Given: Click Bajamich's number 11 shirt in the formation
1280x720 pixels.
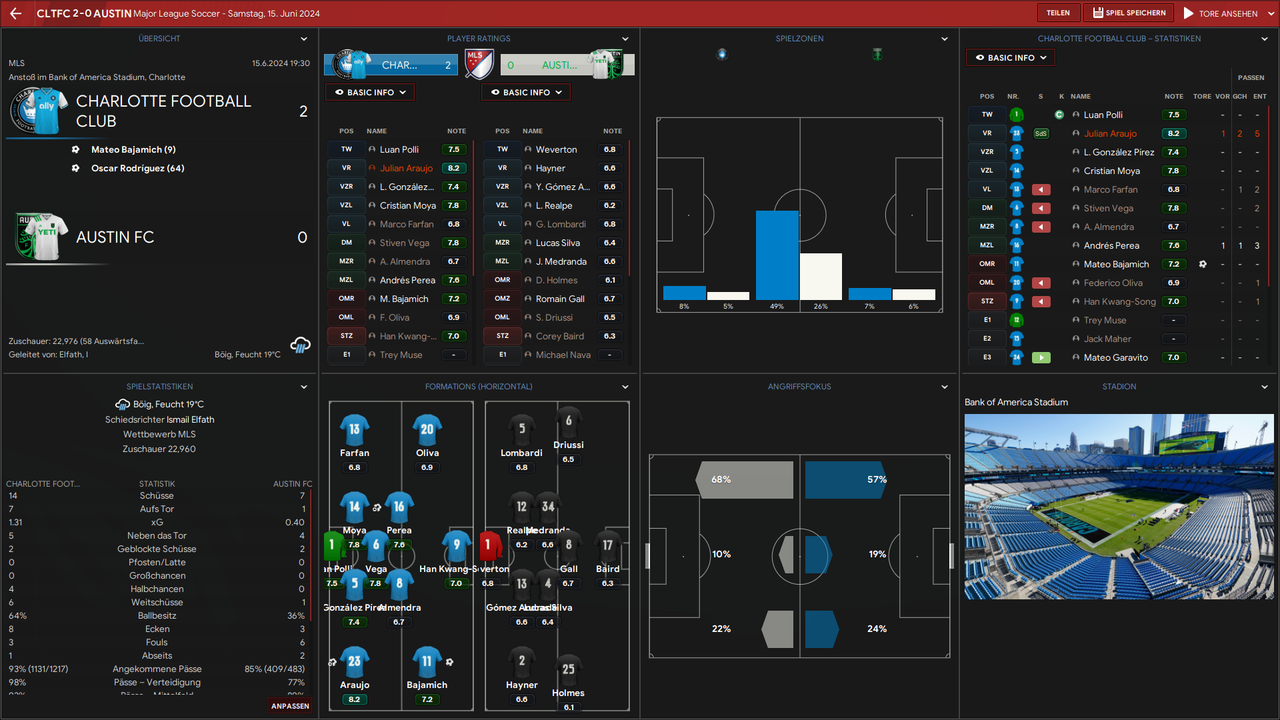Looking at the screenshot, I should tap(427, 661).
